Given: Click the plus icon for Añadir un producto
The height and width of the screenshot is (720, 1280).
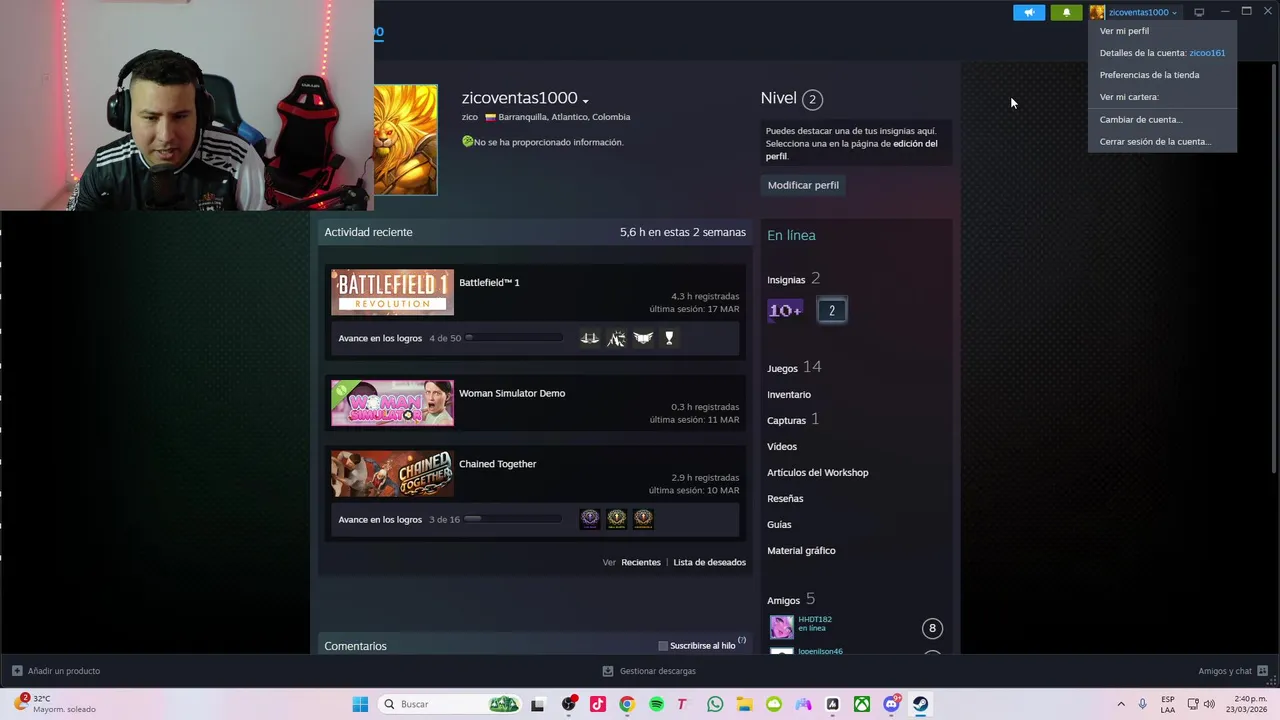Looking at the screenshot, I should [17, 671].
